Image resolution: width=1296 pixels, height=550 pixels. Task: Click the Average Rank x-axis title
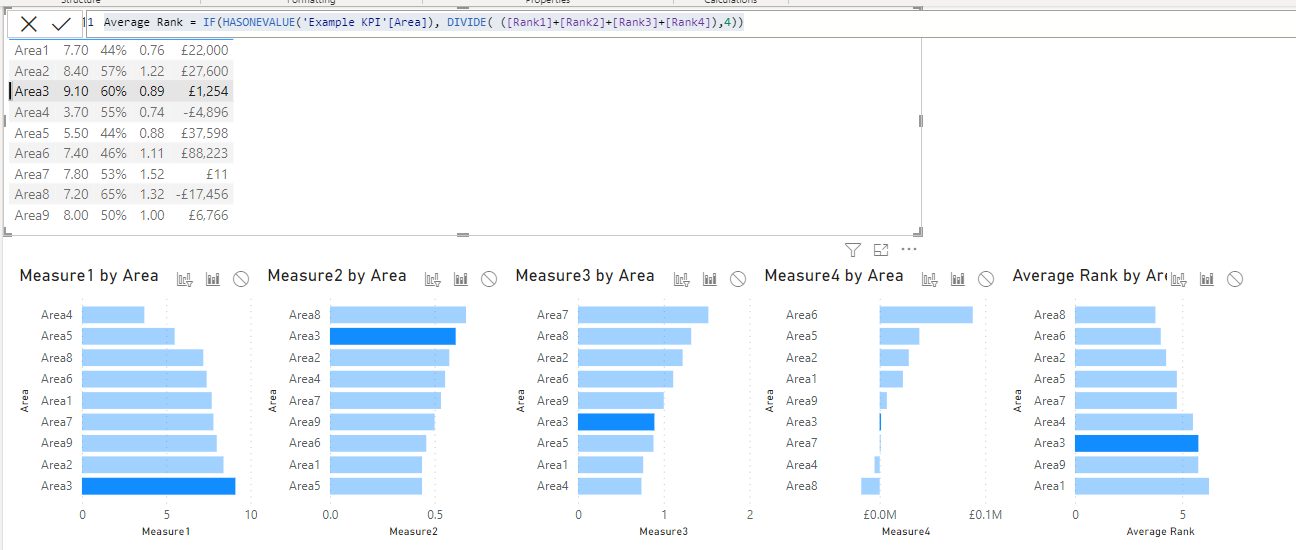1160,531
